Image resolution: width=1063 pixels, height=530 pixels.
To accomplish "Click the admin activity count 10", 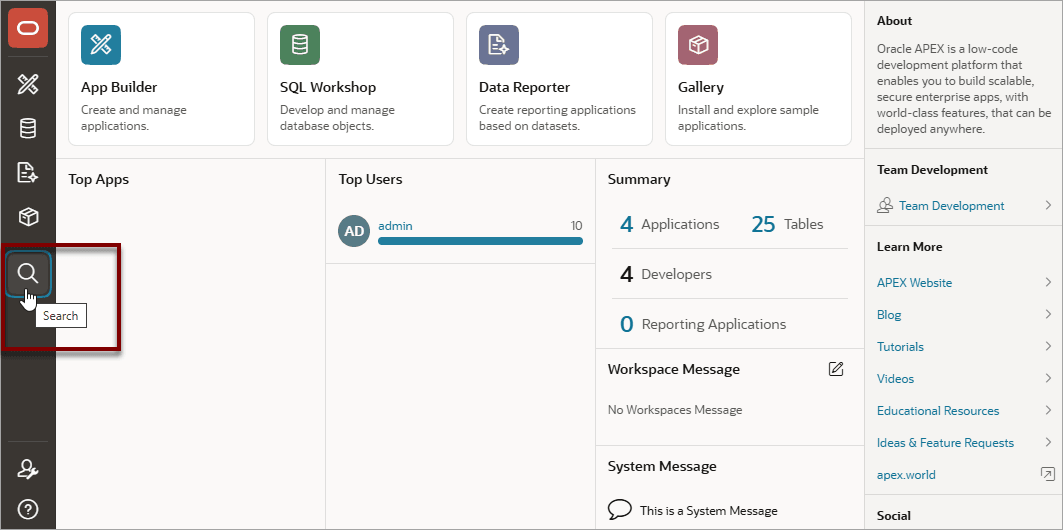I will point(576,226).
